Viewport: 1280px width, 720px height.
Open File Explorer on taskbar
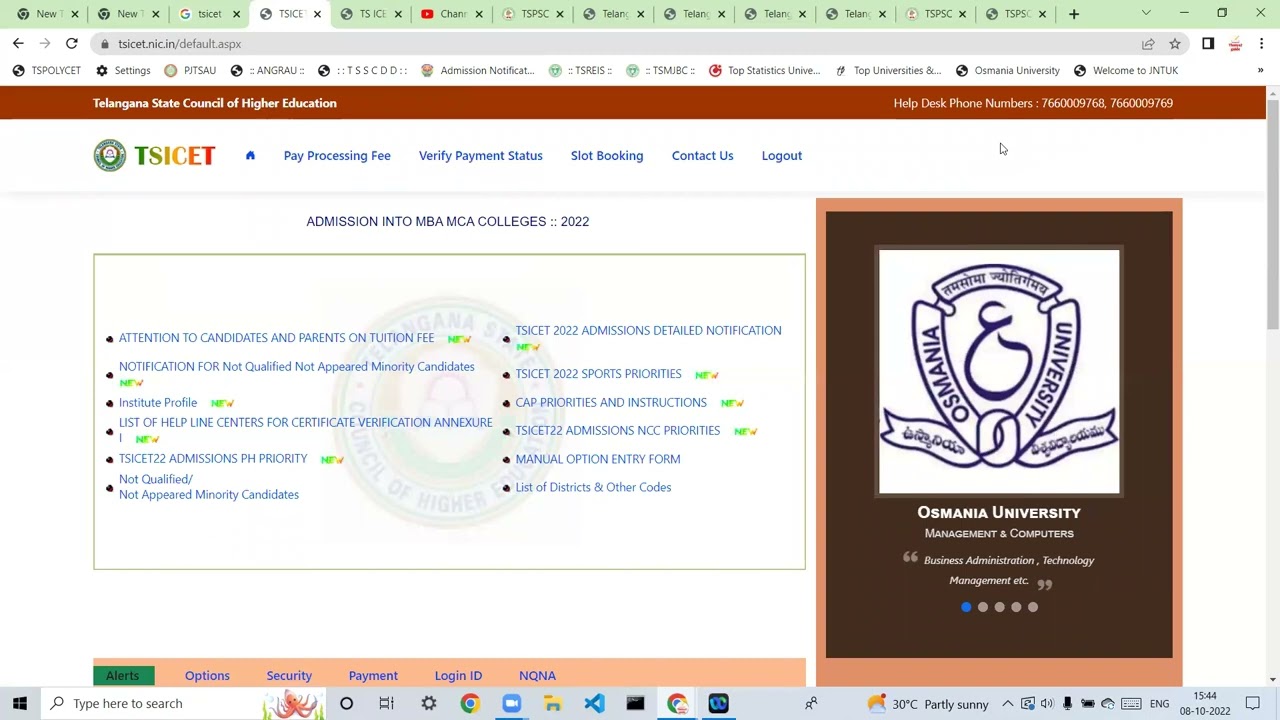point(552,703)
